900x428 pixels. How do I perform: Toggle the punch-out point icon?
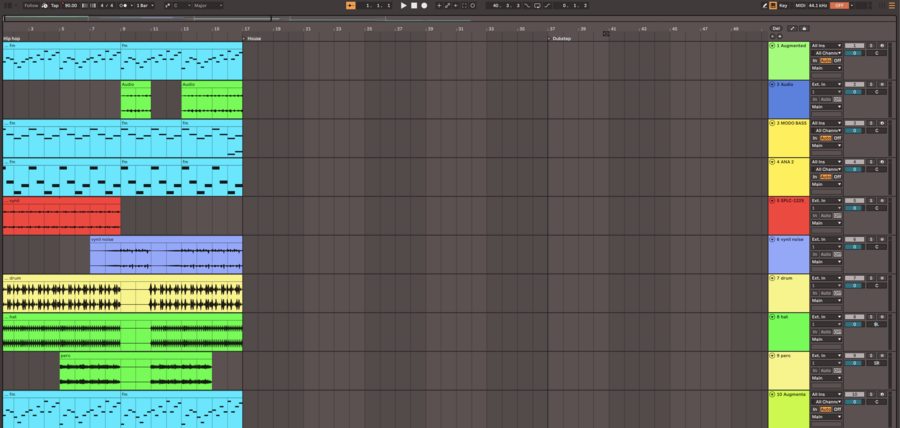coord(548,6)
